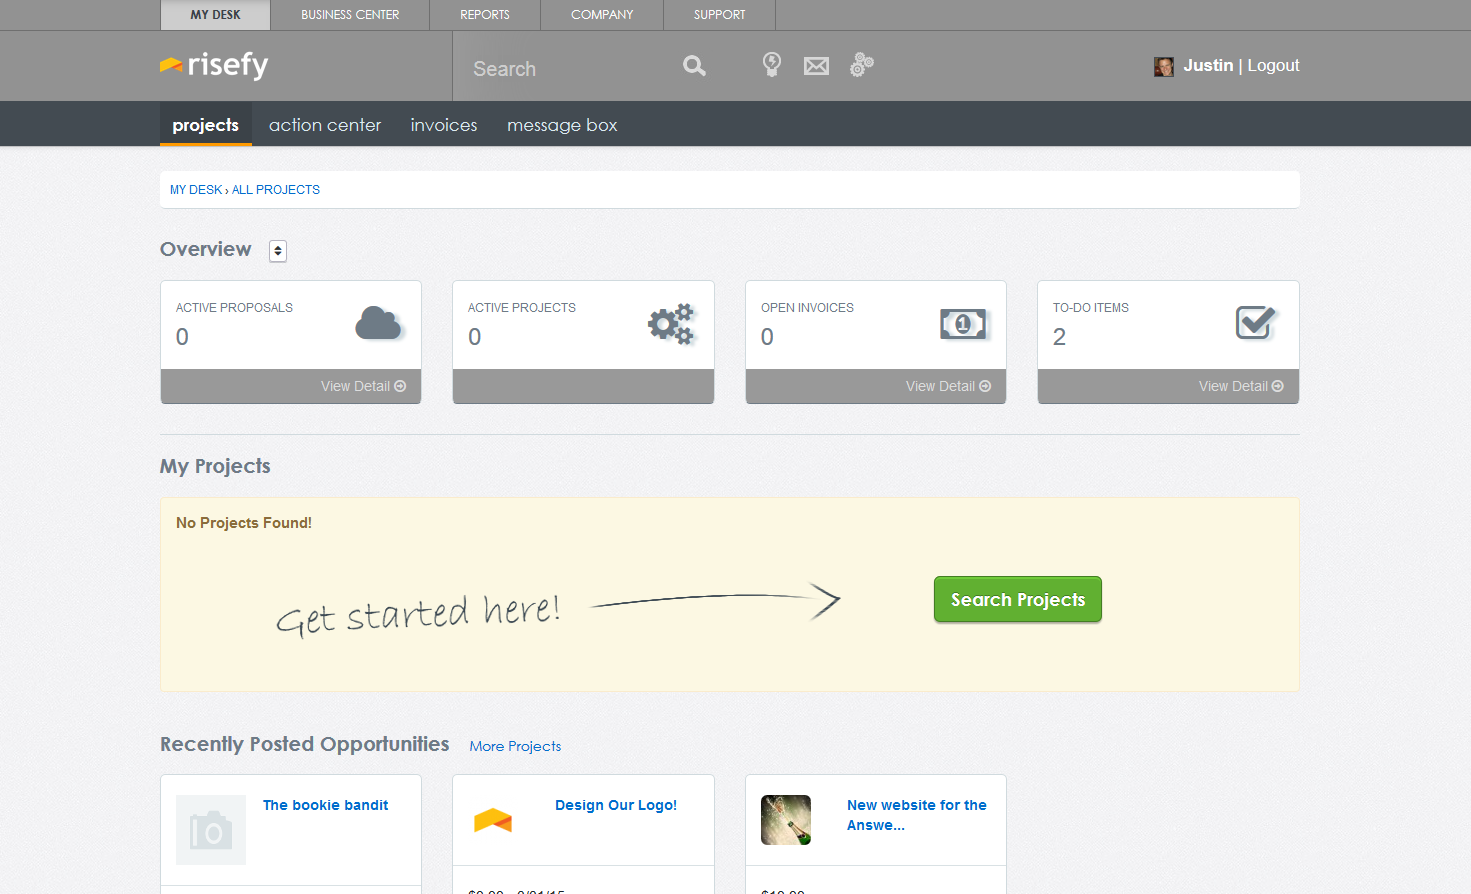Click the gears settings icon in header

[861, 65]
